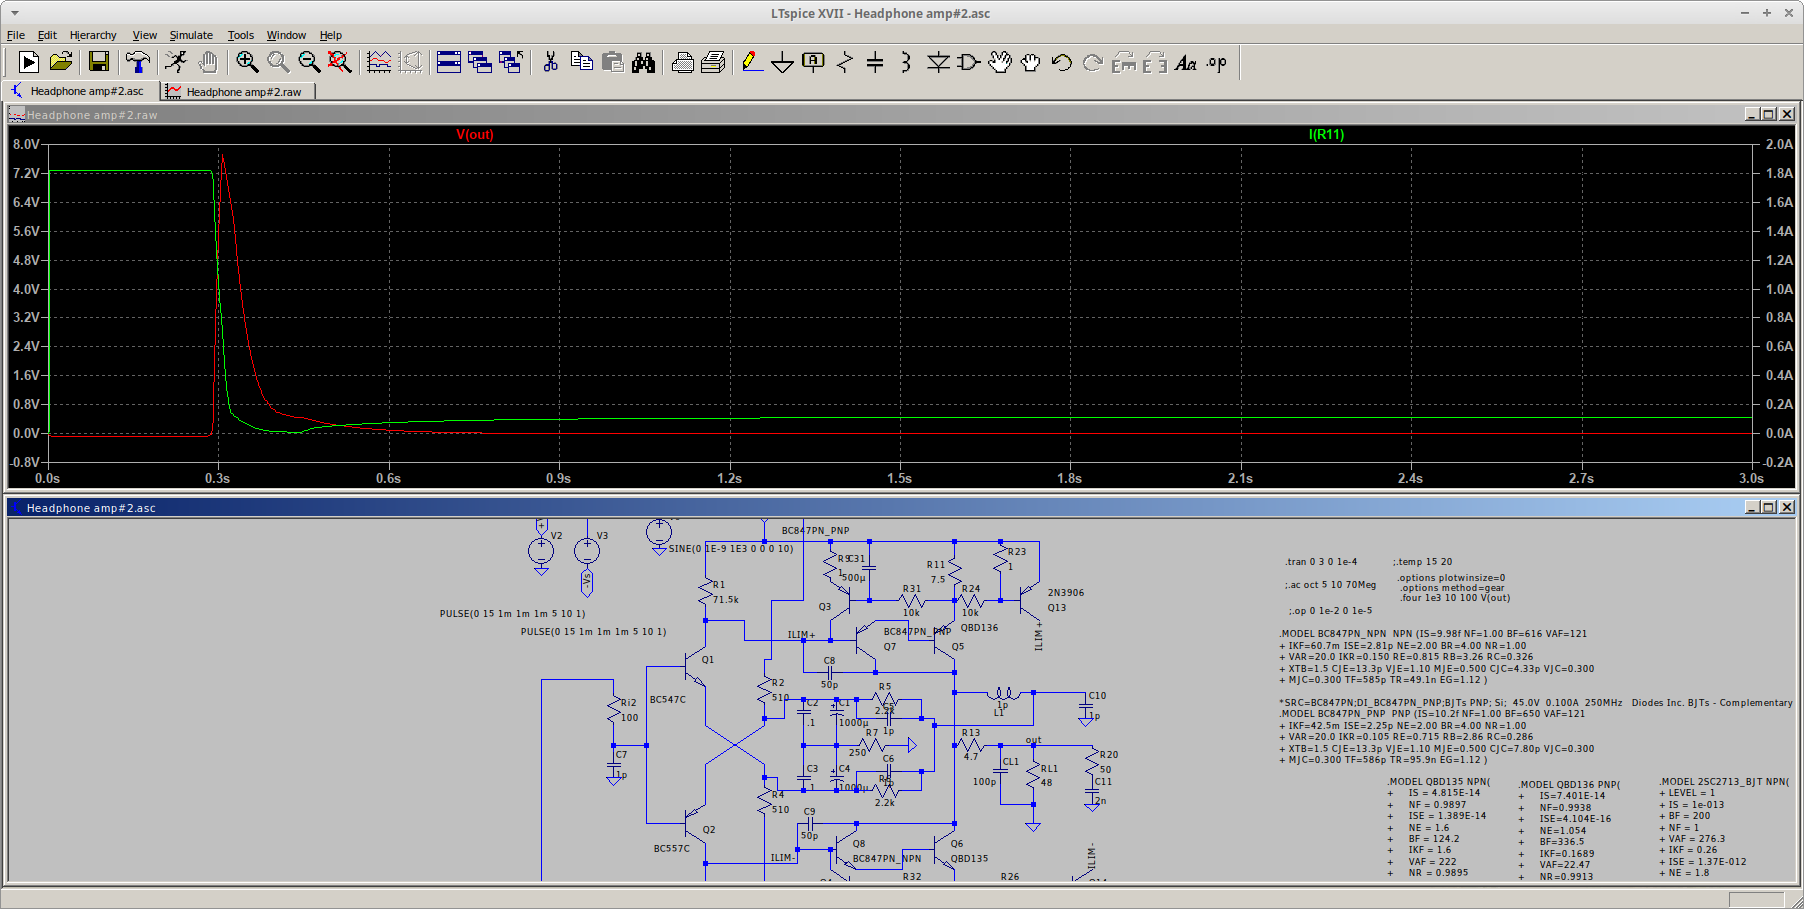Image resolution: width=1804 pixels, height=909 pixels.
Task: Click the waveform plot traces icon
Action: (379, 62)
